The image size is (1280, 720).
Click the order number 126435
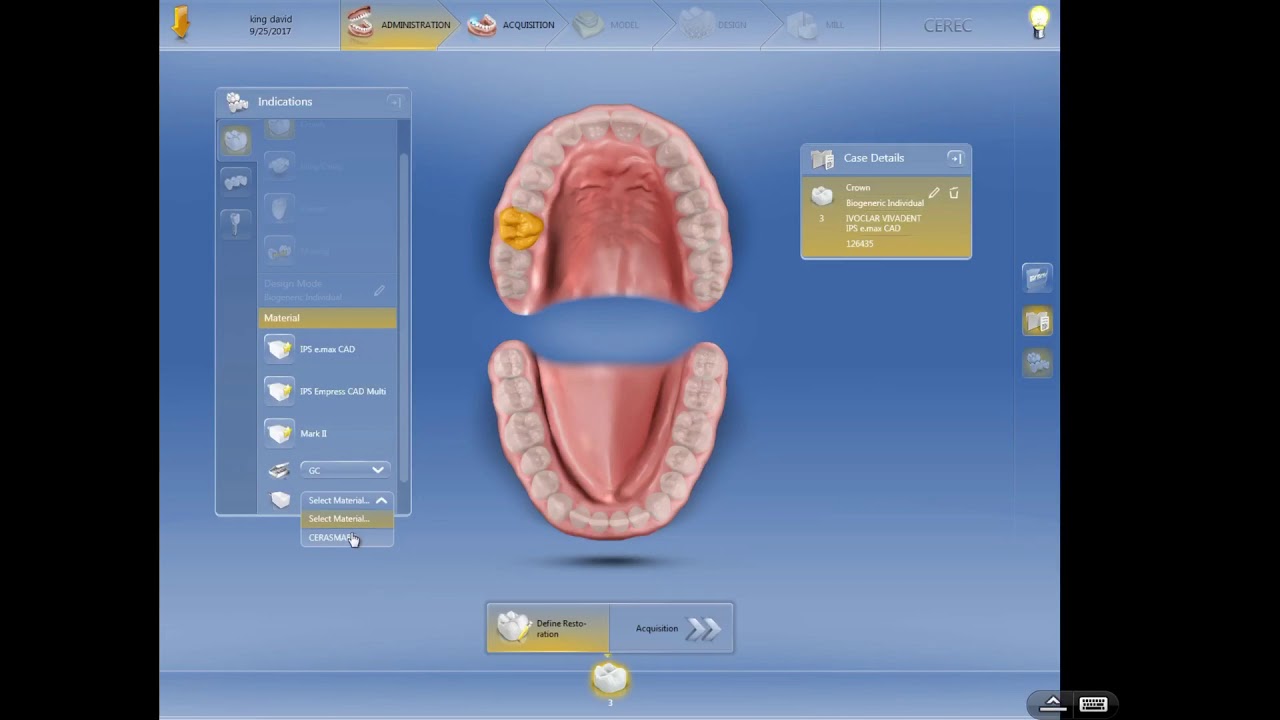[x=860, y=244]
